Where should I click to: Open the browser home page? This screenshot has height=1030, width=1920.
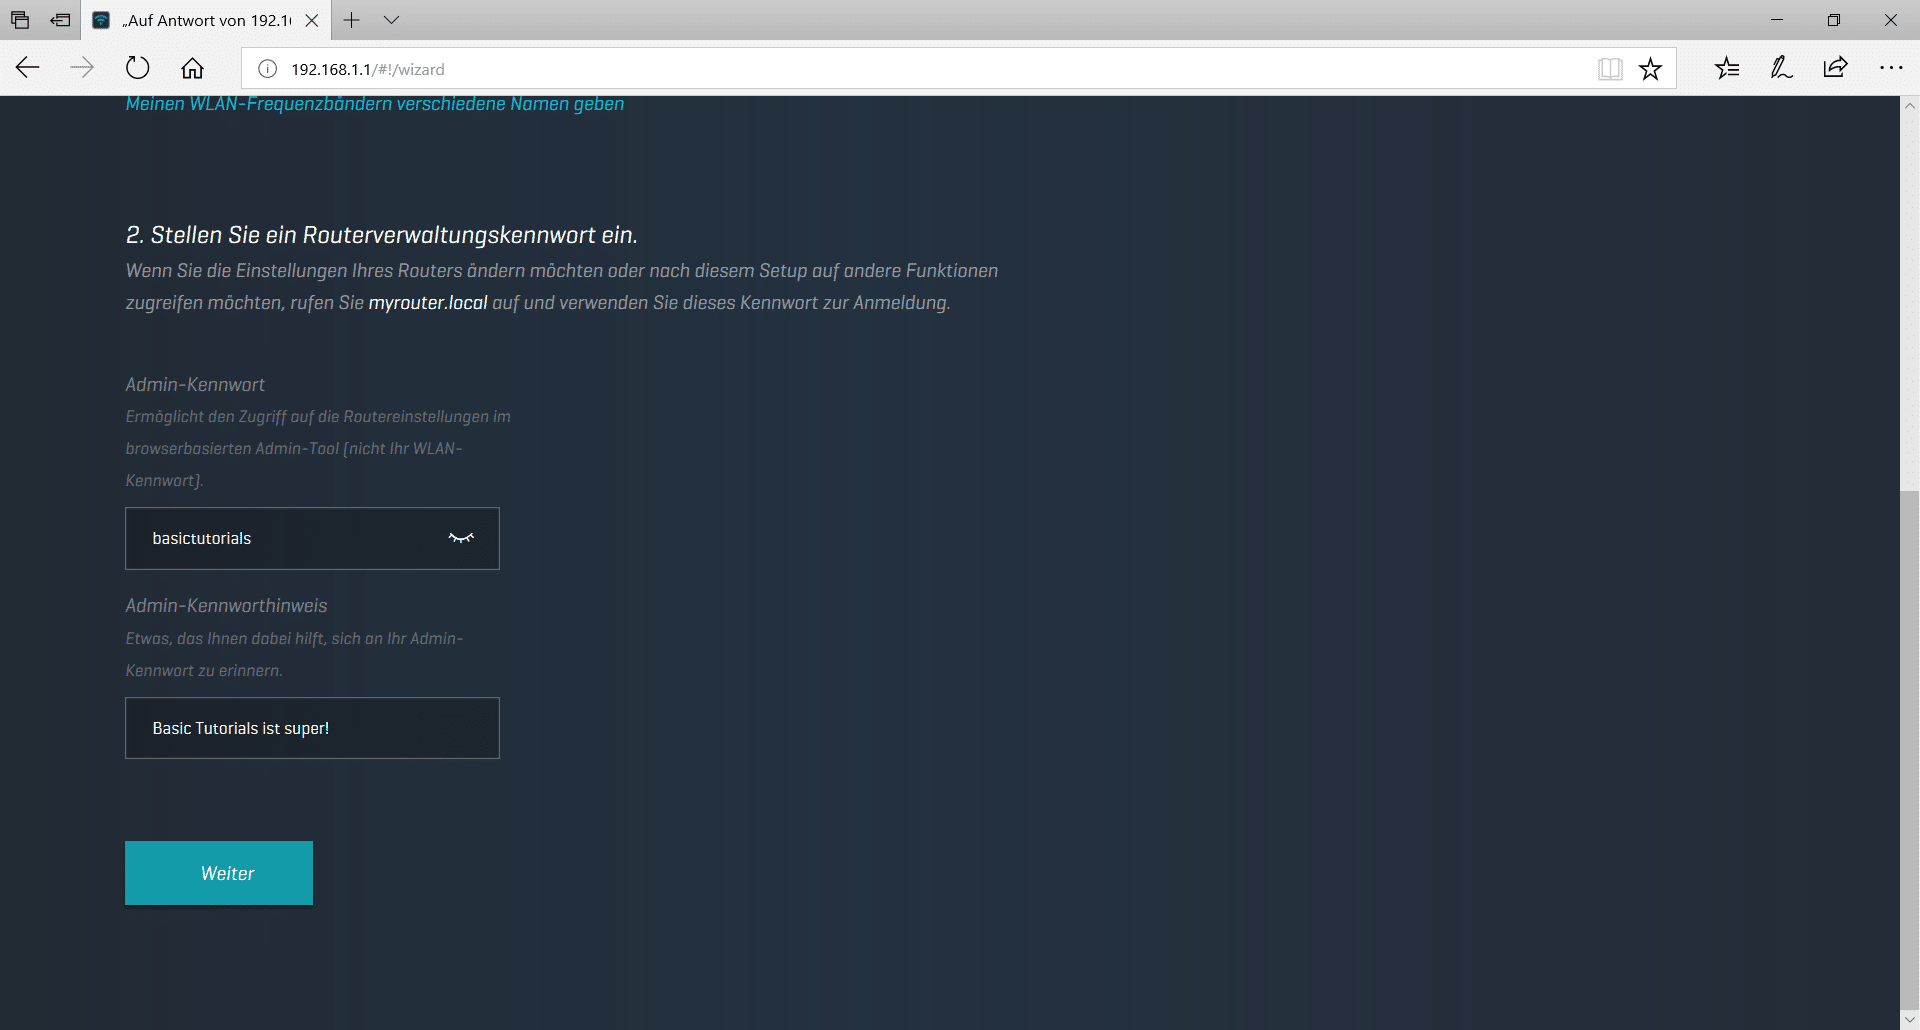click(192, 68)
